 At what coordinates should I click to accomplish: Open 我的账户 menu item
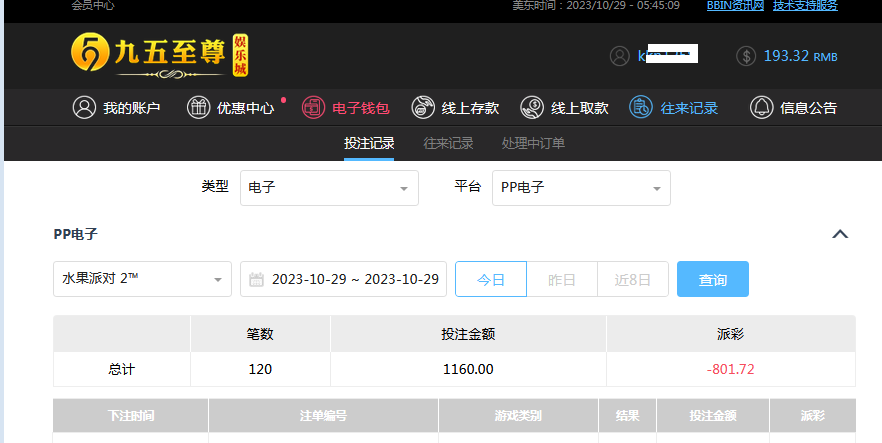point(116,107)
